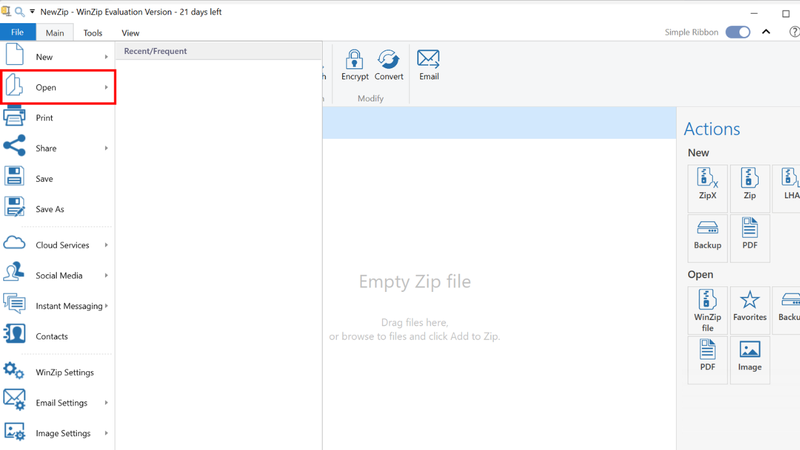
Task: Click the Share icon in File menu
Action: [x=14, y=145]
